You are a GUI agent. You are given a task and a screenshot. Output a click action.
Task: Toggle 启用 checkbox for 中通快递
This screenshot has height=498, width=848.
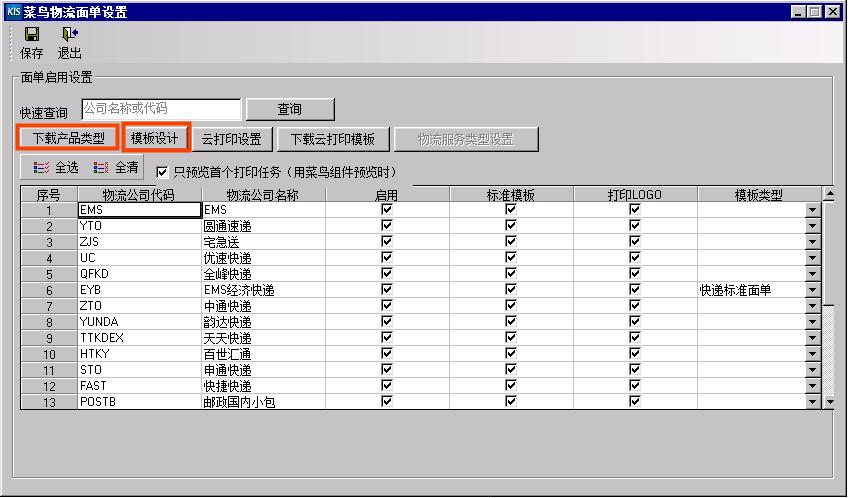pos(387,305)
